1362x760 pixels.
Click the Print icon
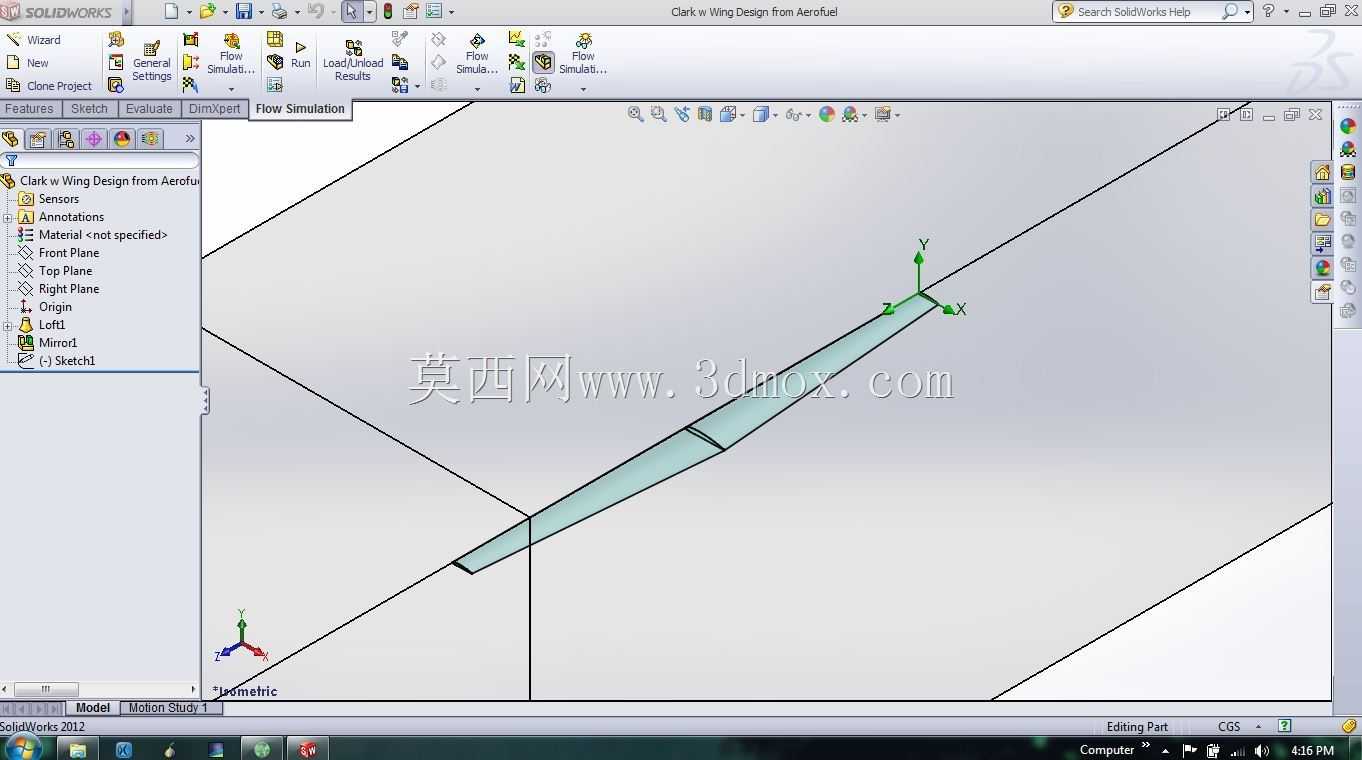[x=279, y=12]
